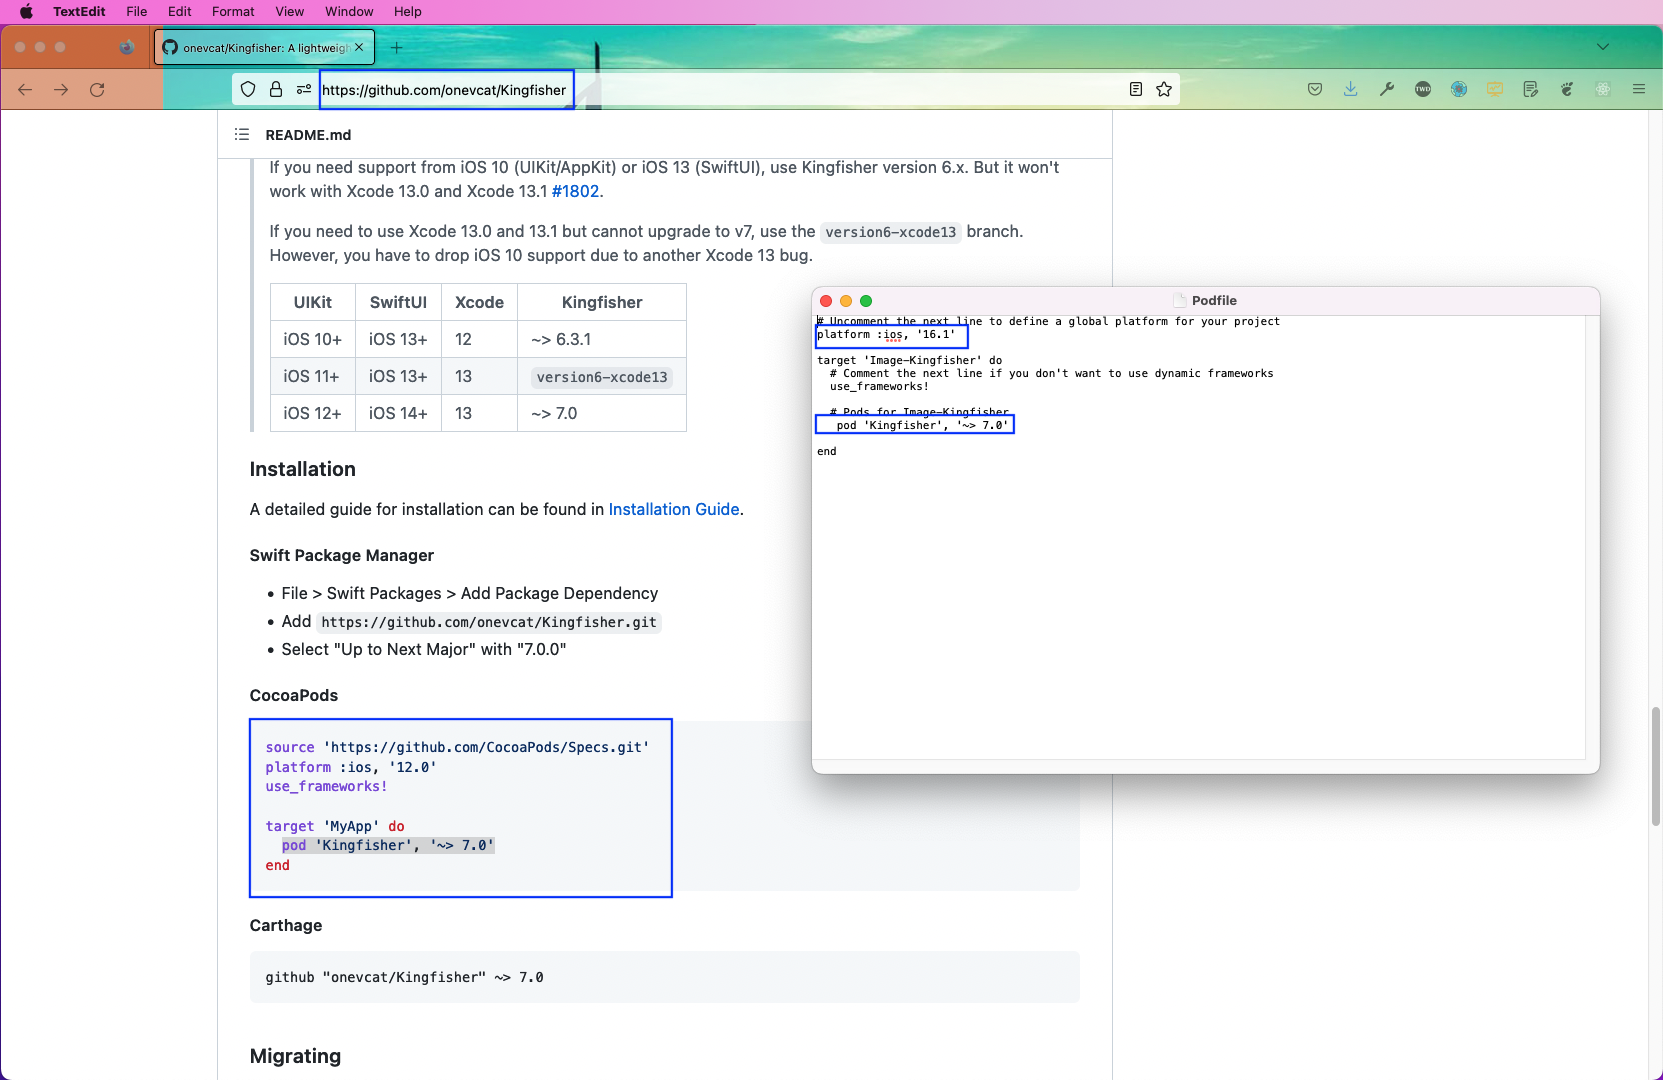Click the Installation heading
The width and height of the screenshot is (1663, 1080).
point(302,469)
